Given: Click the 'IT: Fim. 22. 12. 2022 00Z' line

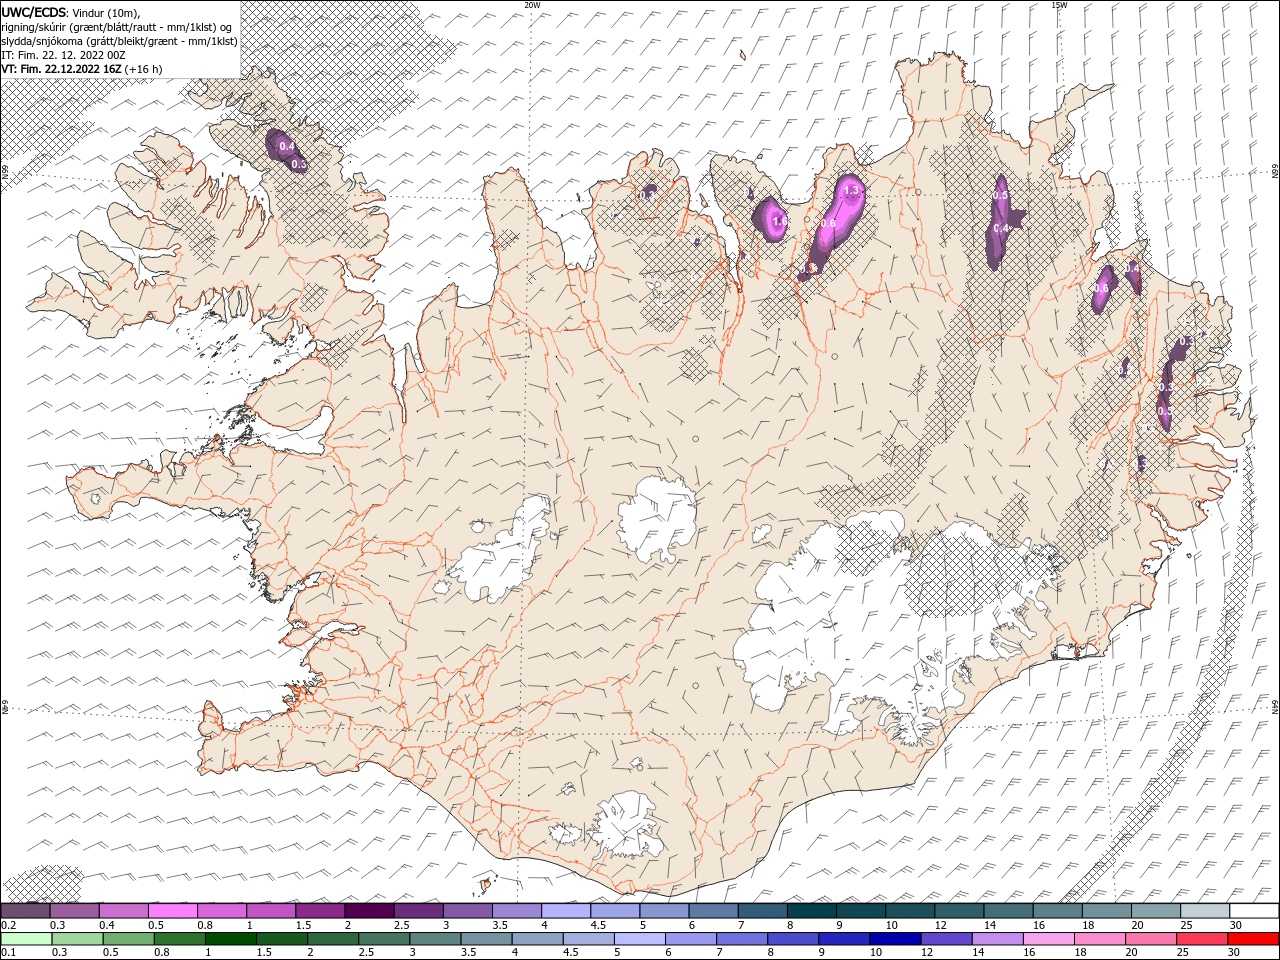Looking at the screenshot, I should 63,55.
